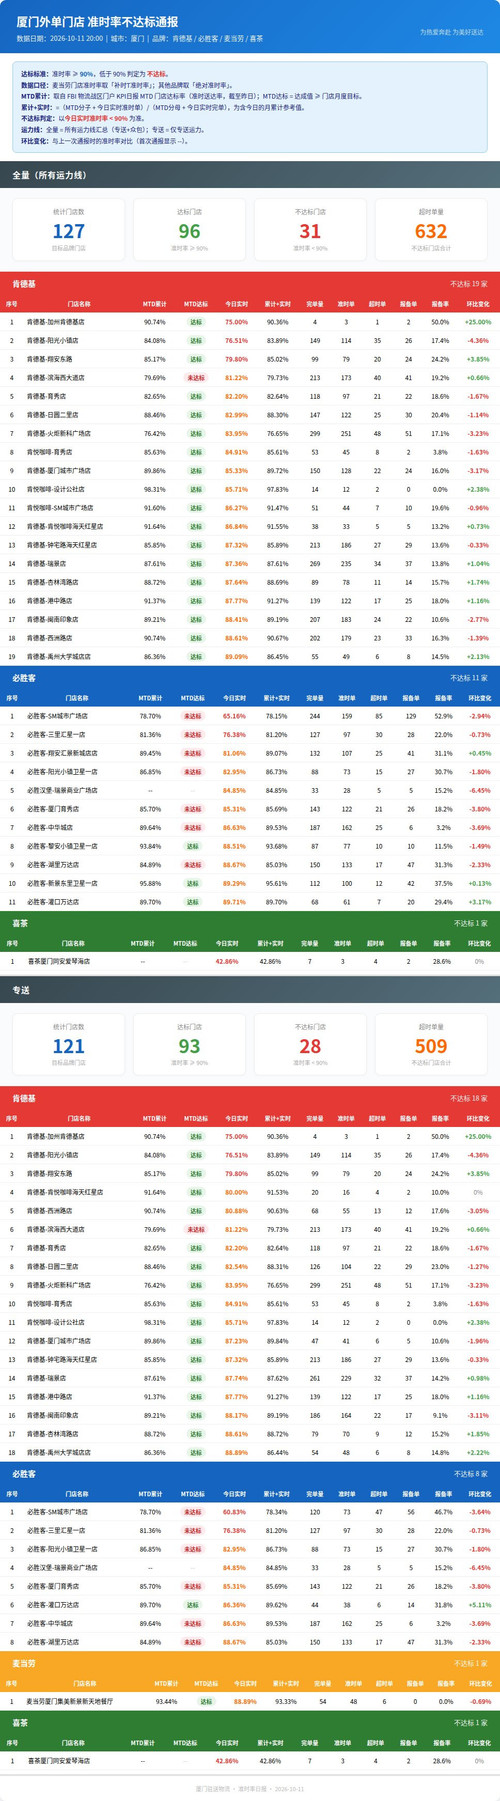Image resolution: width=500 pixels, height=1801 pixels.
Task: Click the +5.11% 环比变化 value
Action: (480, 1605)
